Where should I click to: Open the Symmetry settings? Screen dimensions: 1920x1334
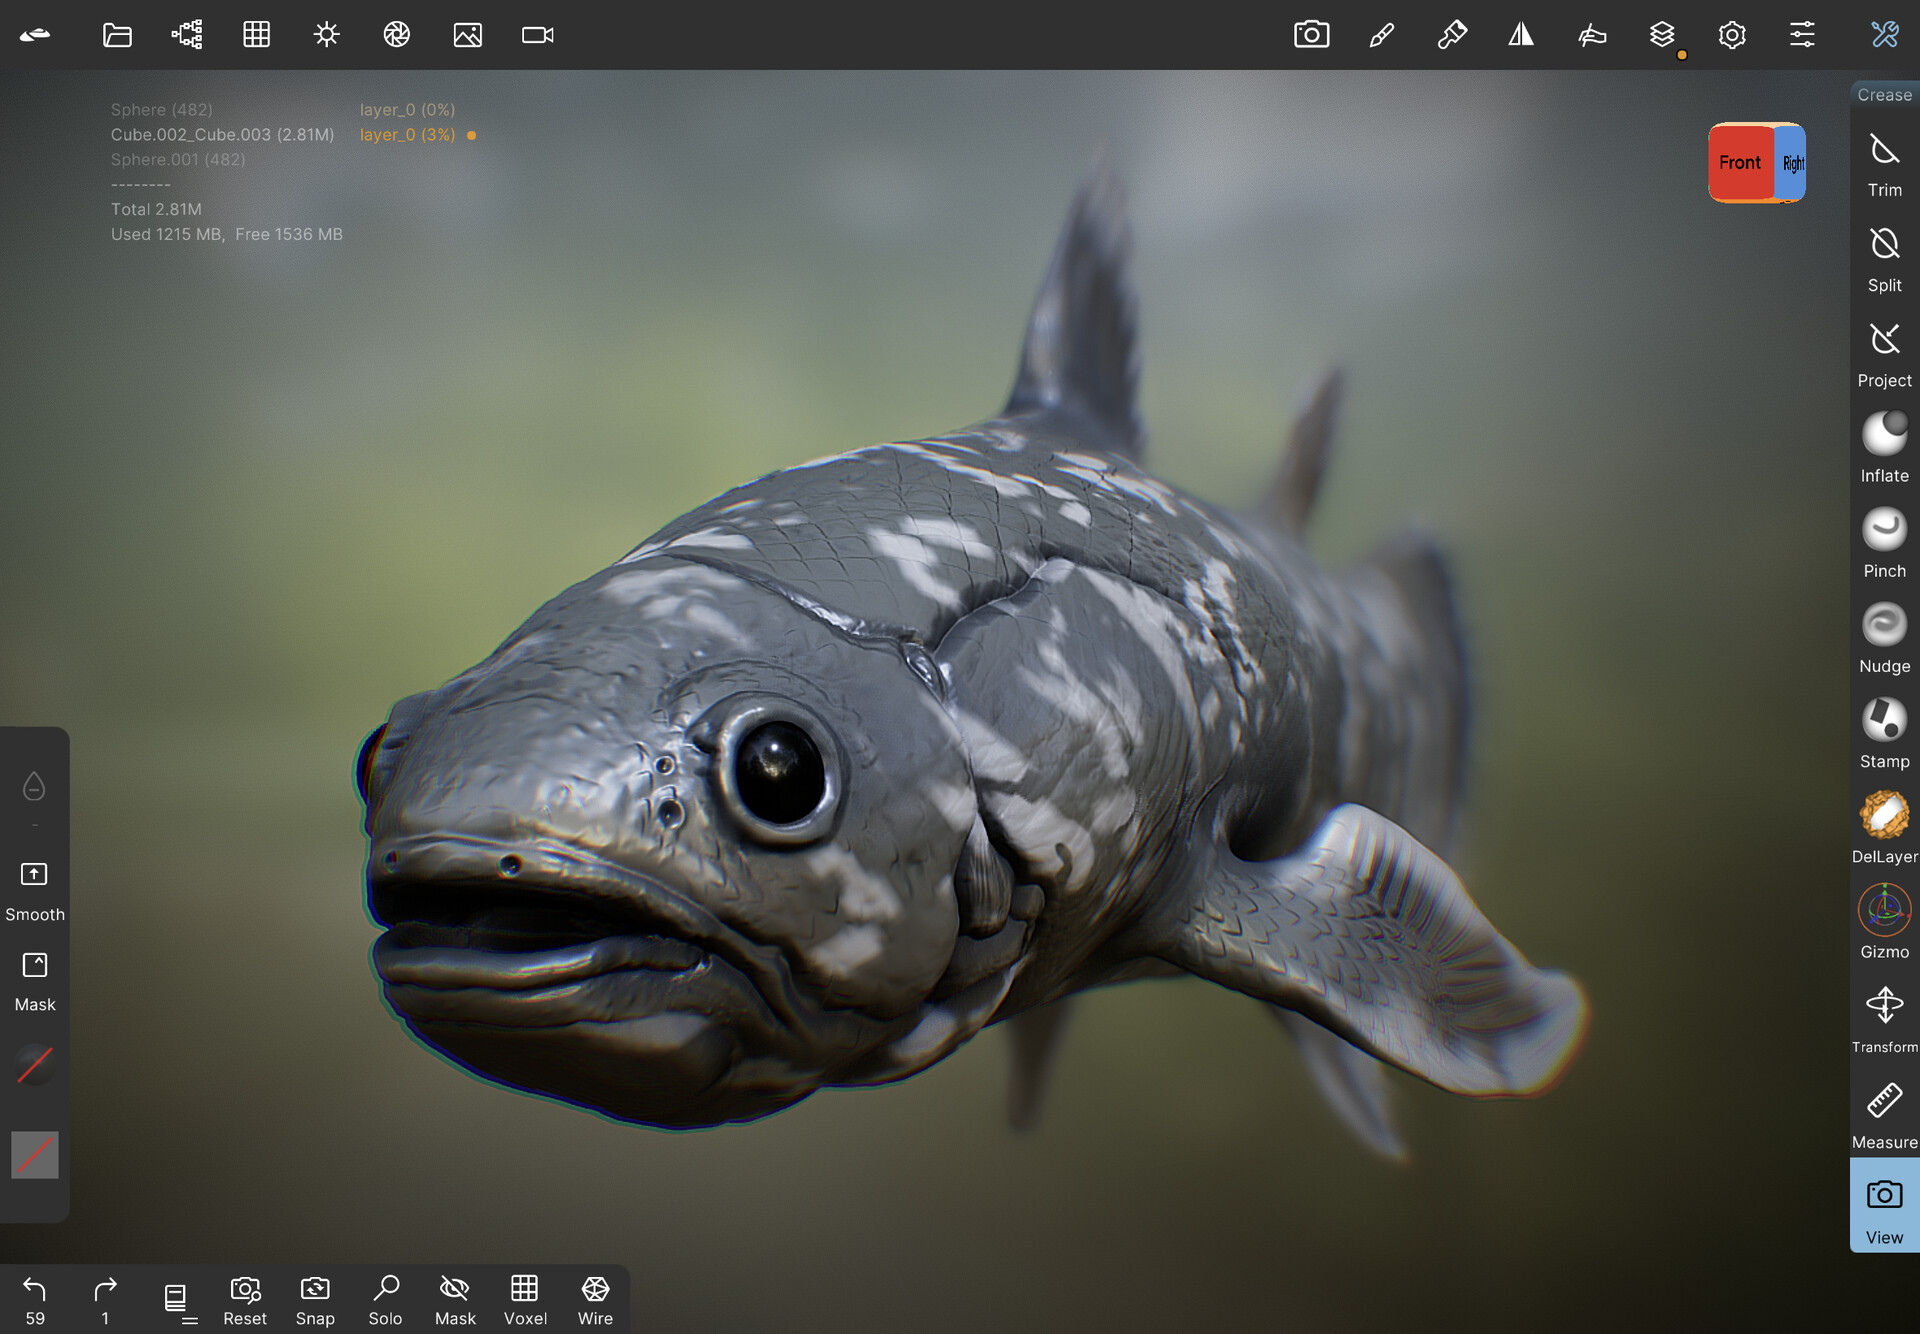[x=1522, y=34]
